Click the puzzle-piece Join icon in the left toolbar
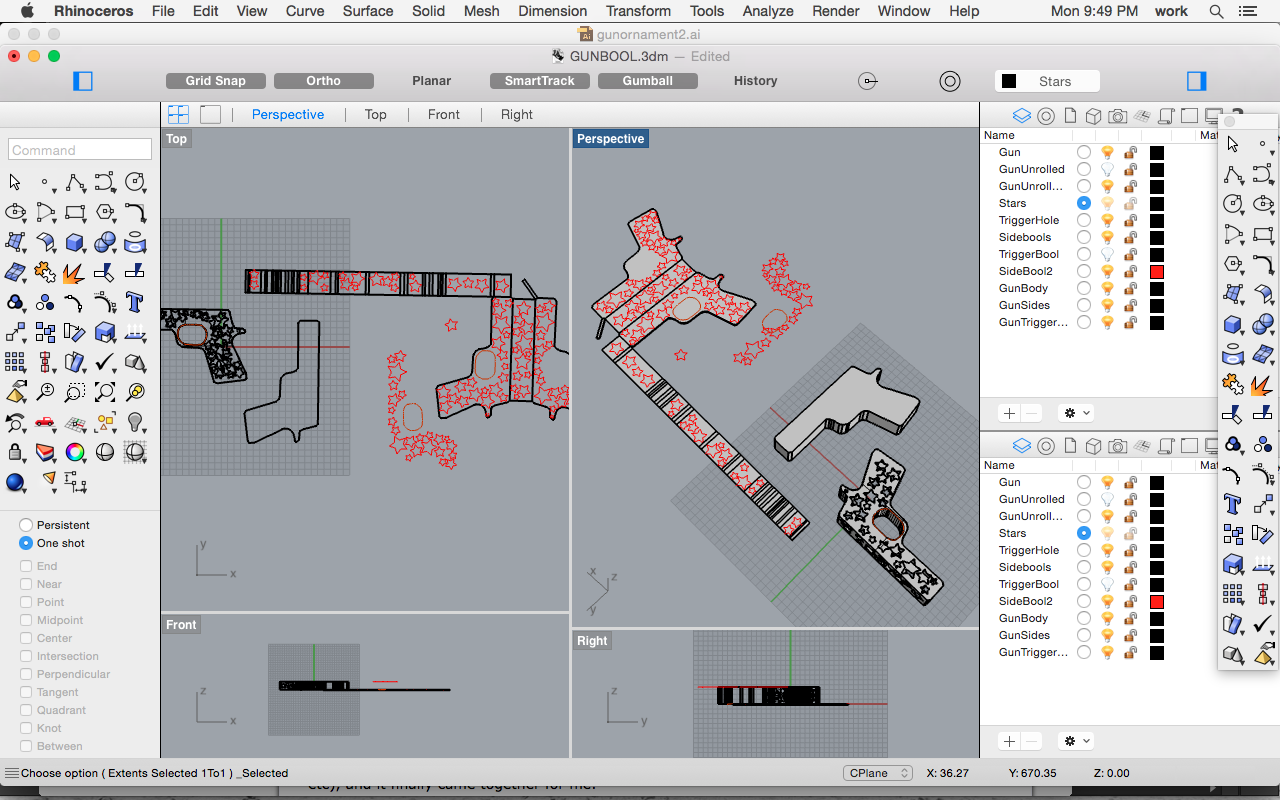Image resolution: width=1280 pixels, height=800 pixels. pos(45,273)
